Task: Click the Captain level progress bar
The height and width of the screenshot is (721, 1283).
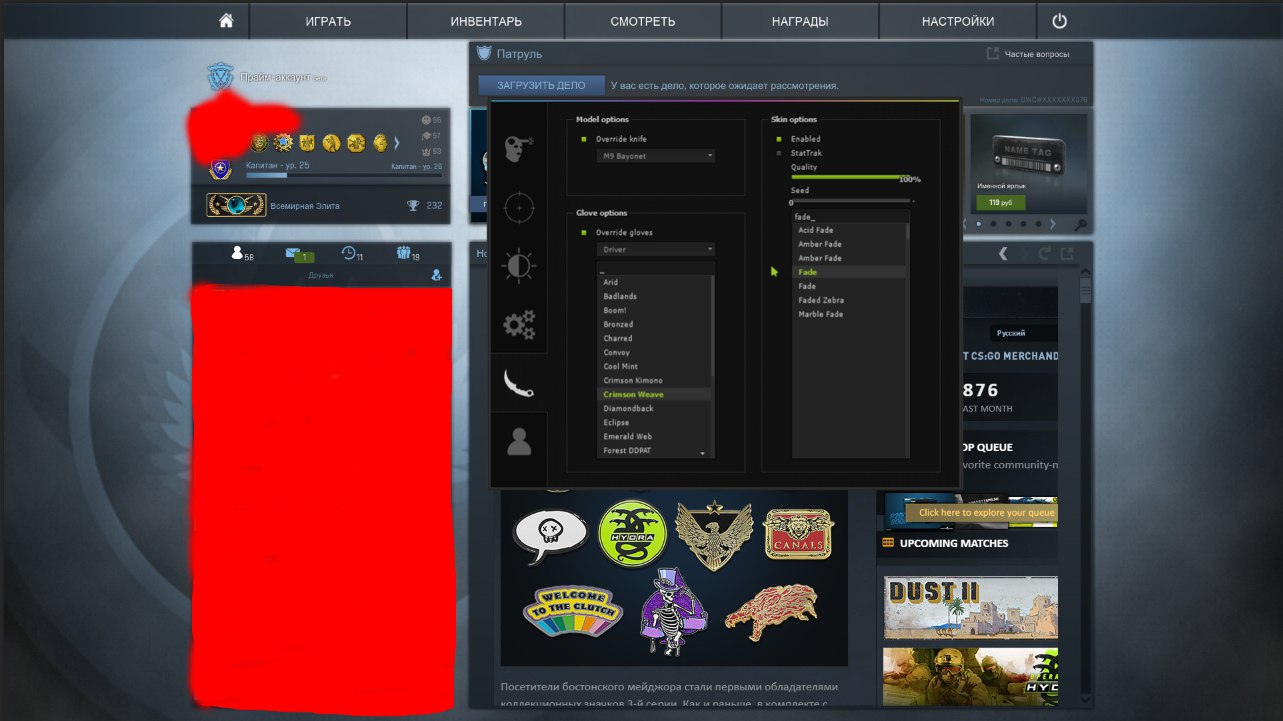Action: [344, 175]
